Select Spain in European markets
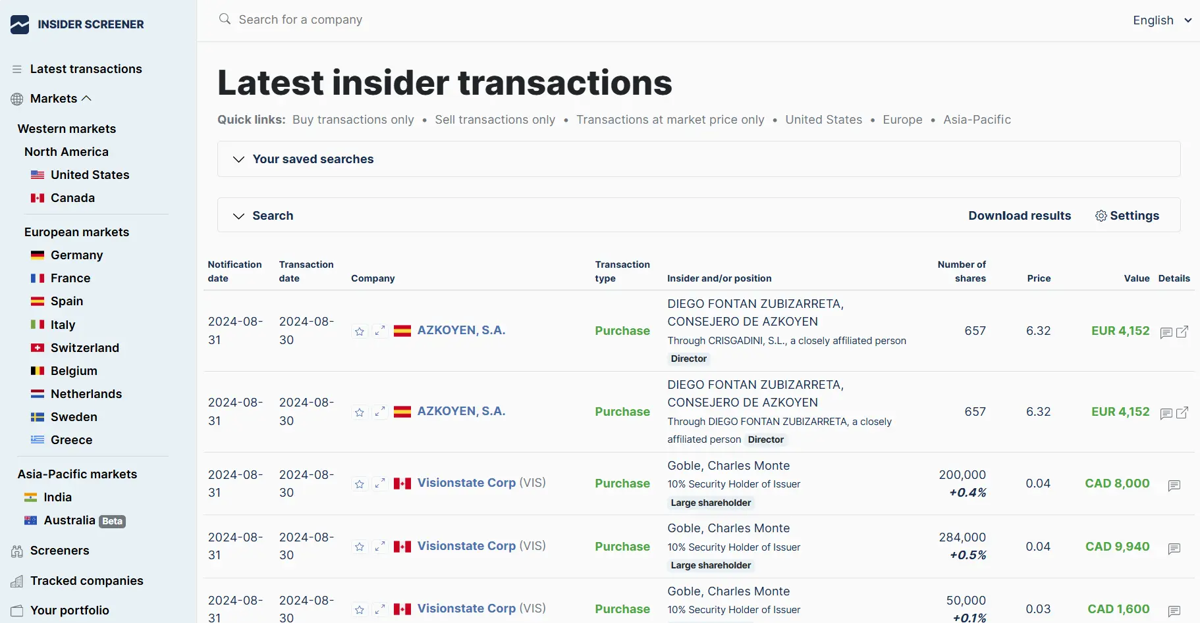Image resolution: width=1200 pixels, height=623 pixels. (67, 301)
